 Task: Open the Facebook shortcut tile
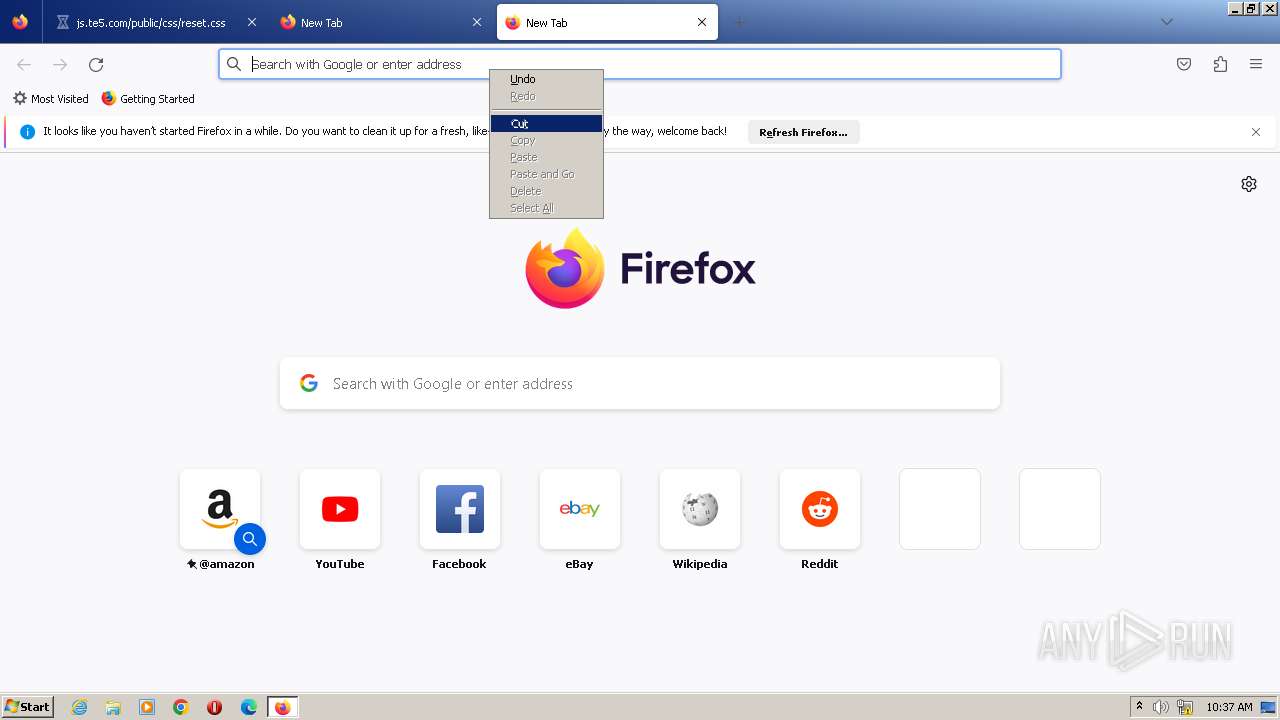(460, 509)
